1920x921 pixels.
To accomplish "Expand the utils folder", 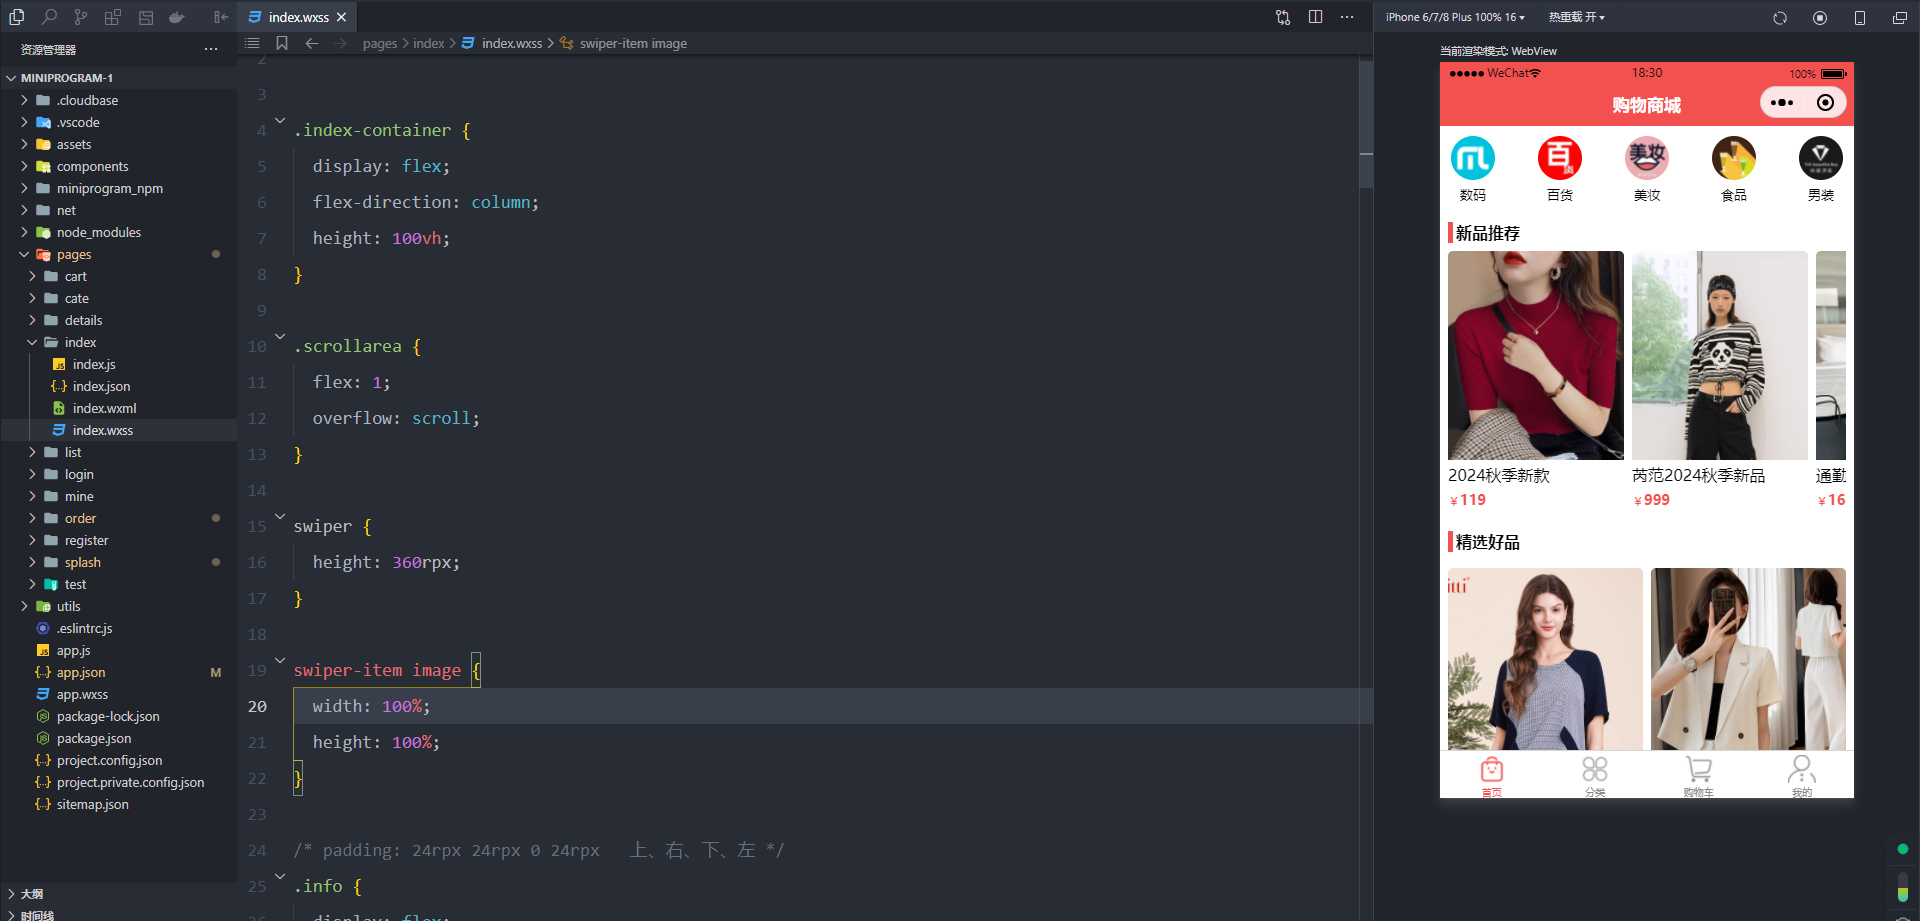I will 25,606.
